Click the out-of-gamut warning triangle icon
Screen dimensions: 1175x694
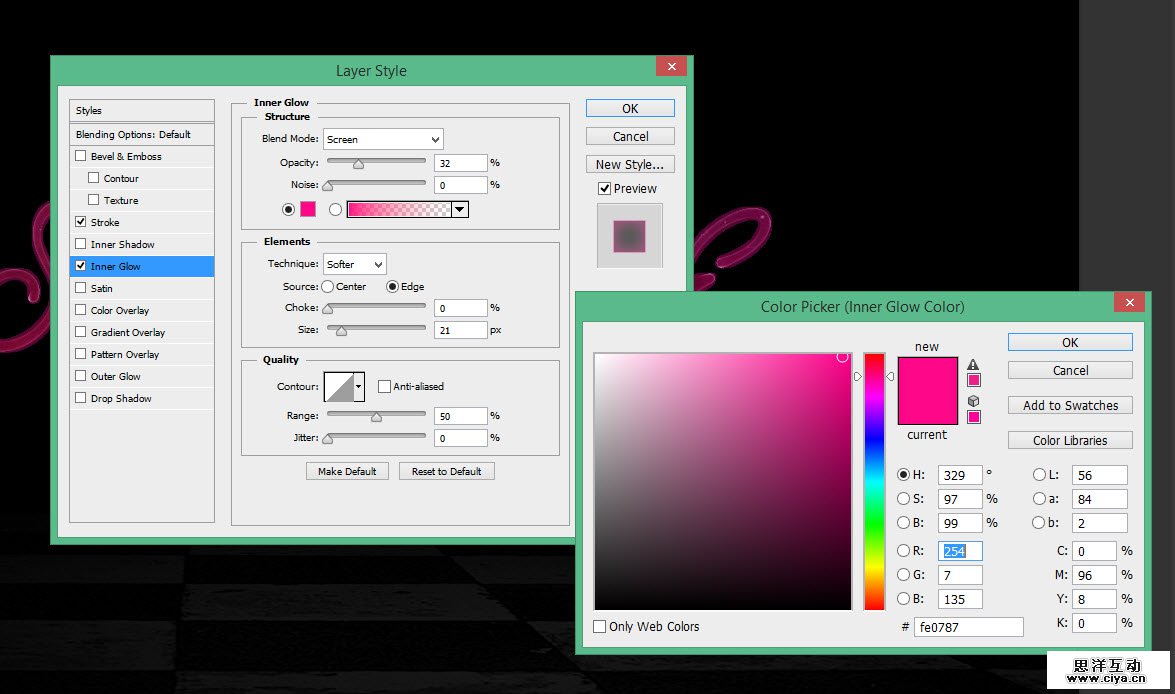[973, 365]
